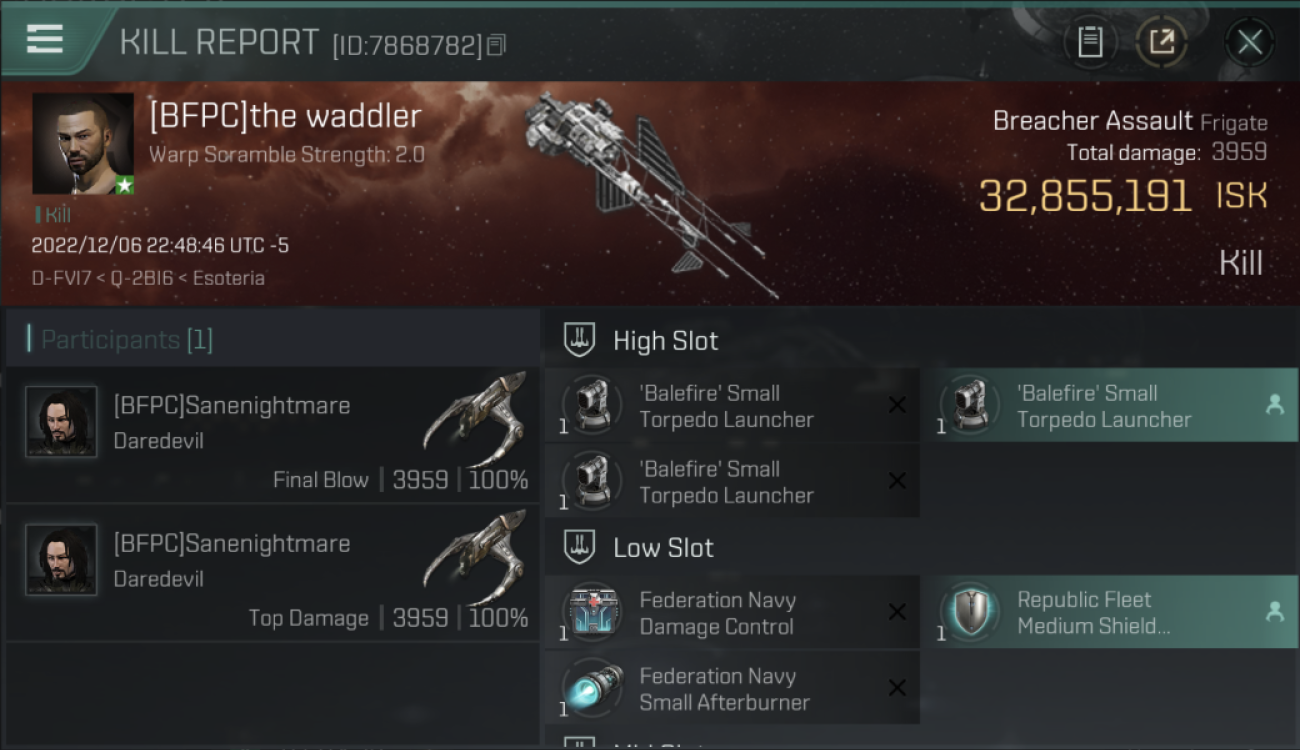1300x750 pixels.
Task: Click the clipboard report icon
Action: pos(1090,42)
